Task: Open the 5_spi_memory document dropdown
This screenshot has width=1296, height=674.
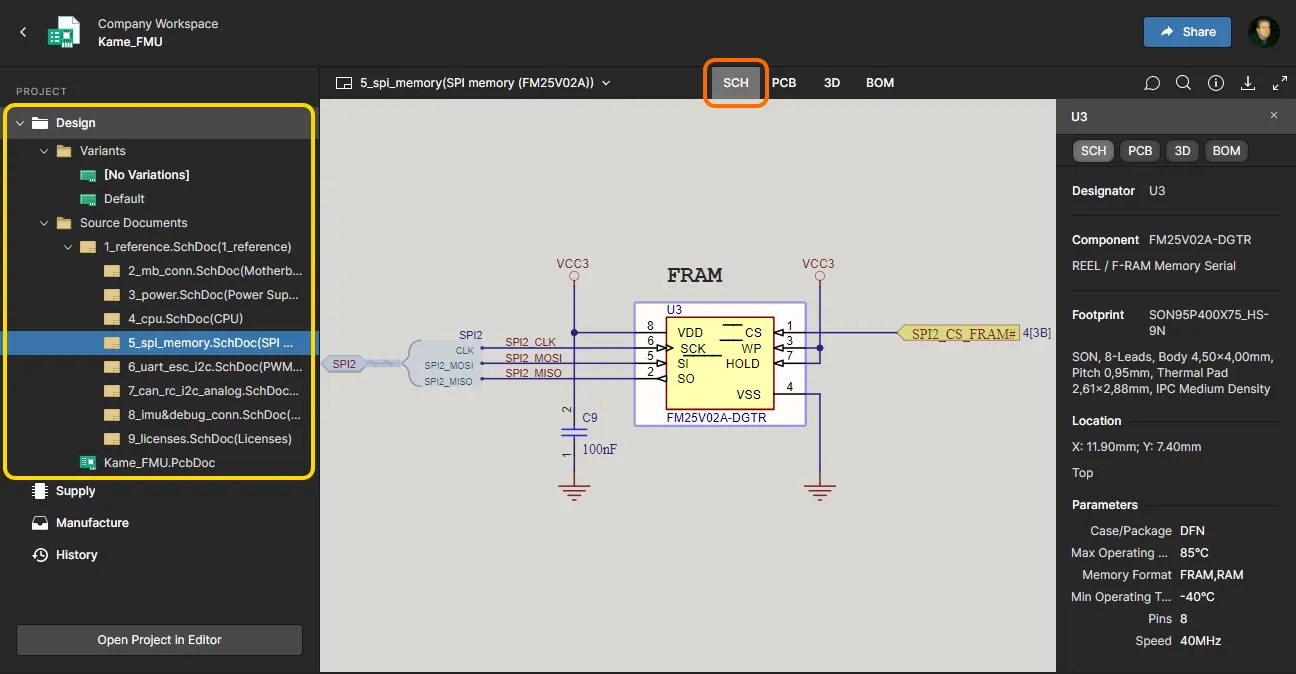Action: click(606, 83)
